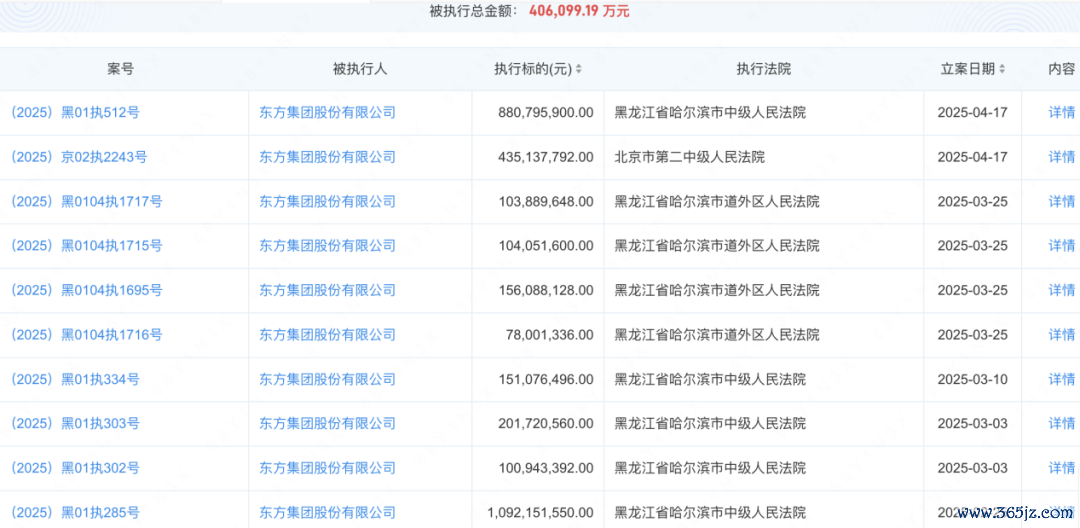Open 东方集团股份有限公司 in the 黑0104执1715号 row
The height and width of the screenshot is (528, 1080).
328,246
